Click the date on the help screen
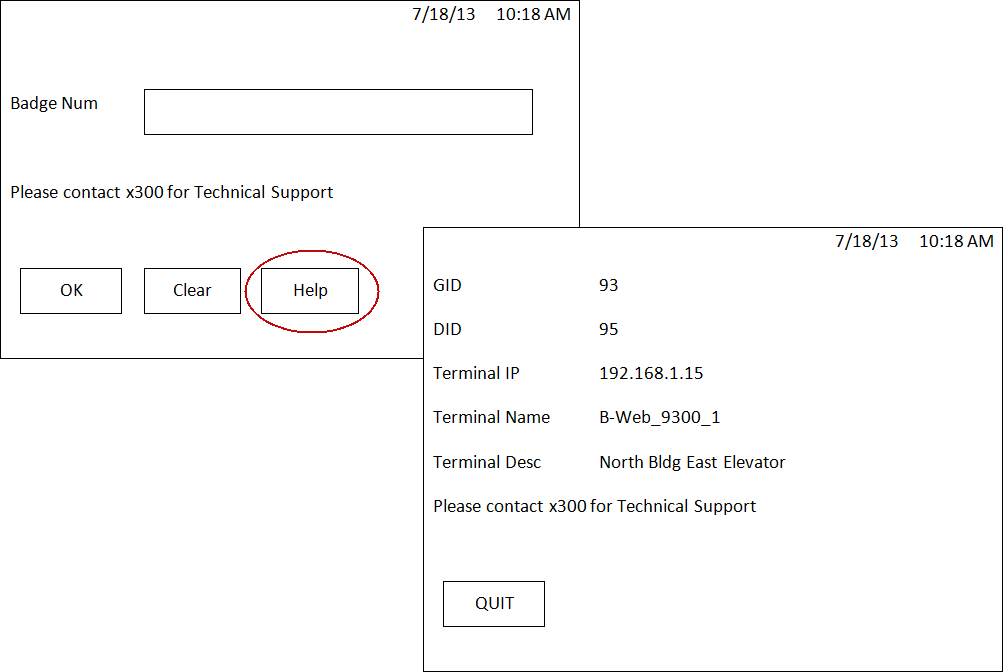The image size is (1003, 672). point(867,242)
